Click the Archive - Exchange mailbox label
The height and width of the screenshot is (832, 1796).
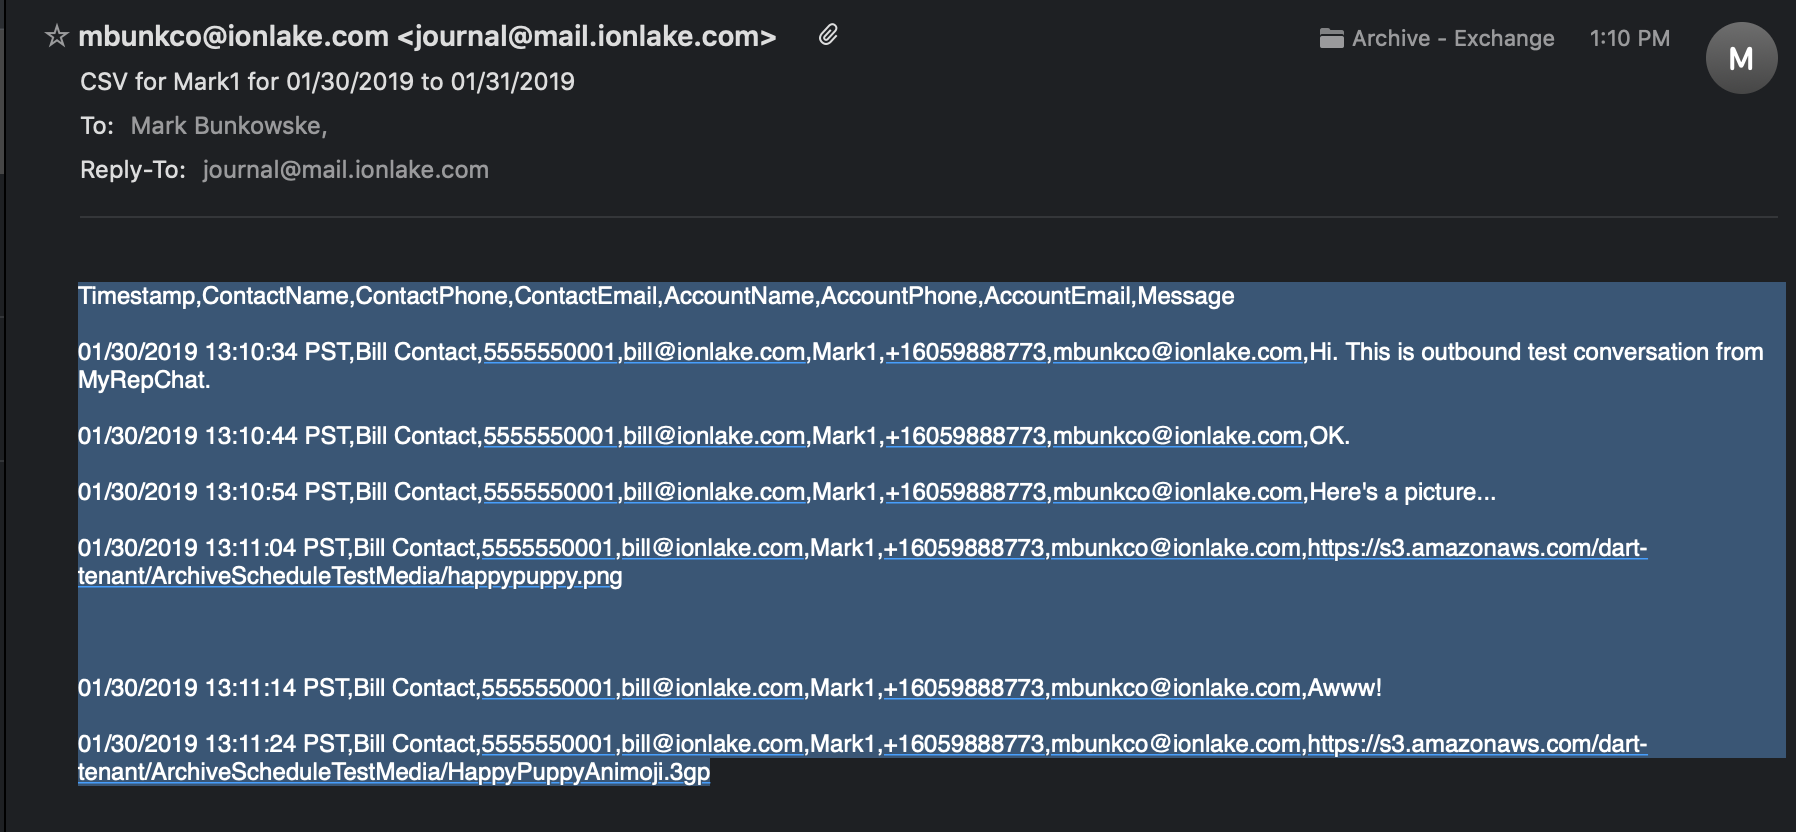point(1453,39)
